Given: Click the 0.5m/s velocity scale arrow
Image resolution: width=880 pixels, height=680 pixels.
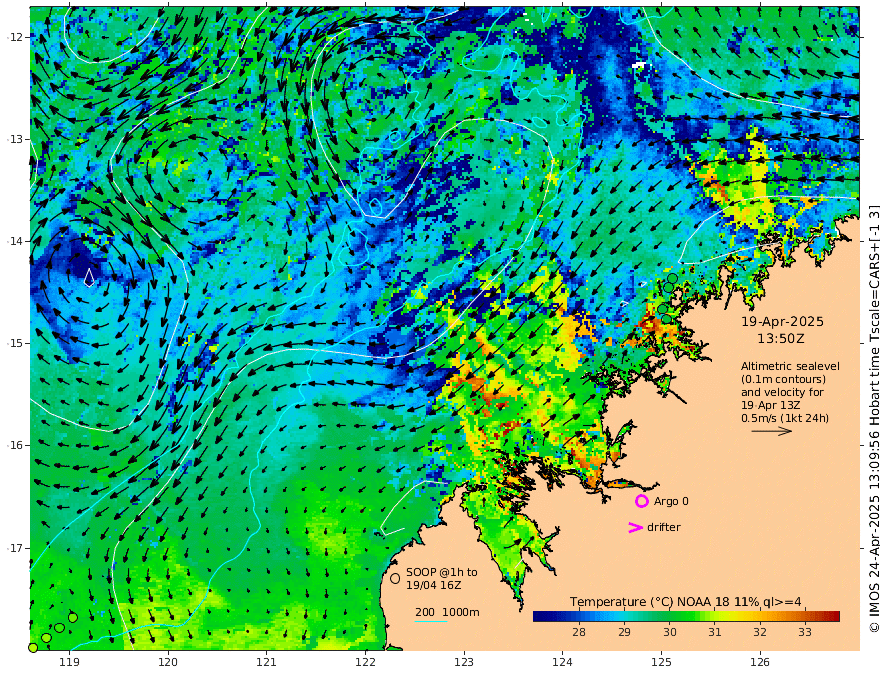Looking at the screenshot, I should click(772, 431).
